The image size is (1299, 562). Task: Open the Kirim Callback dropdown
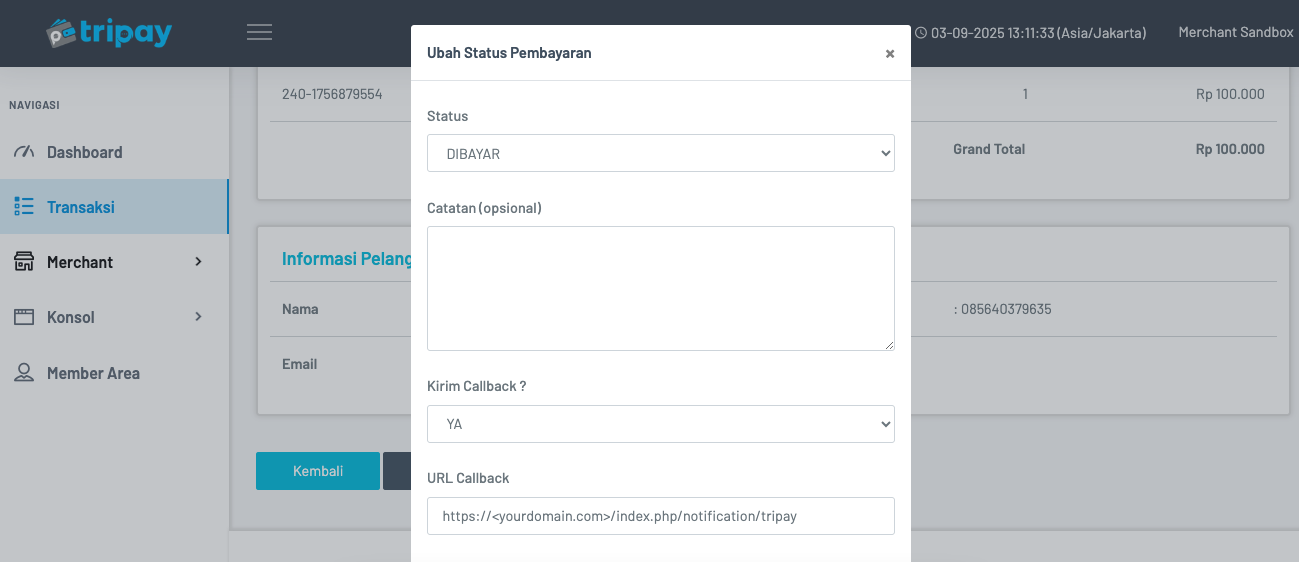point(660,424)
